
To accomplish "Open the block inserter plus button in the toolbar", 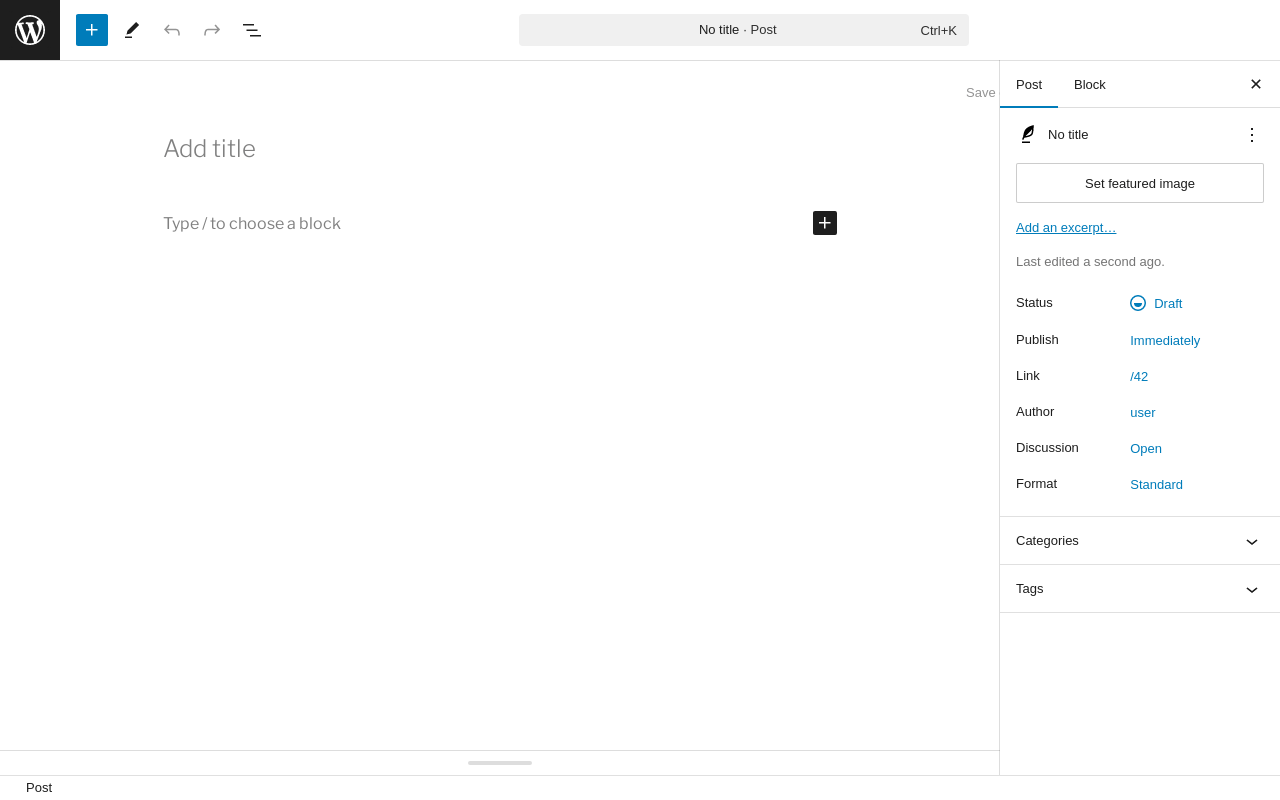I will [92, 30].
